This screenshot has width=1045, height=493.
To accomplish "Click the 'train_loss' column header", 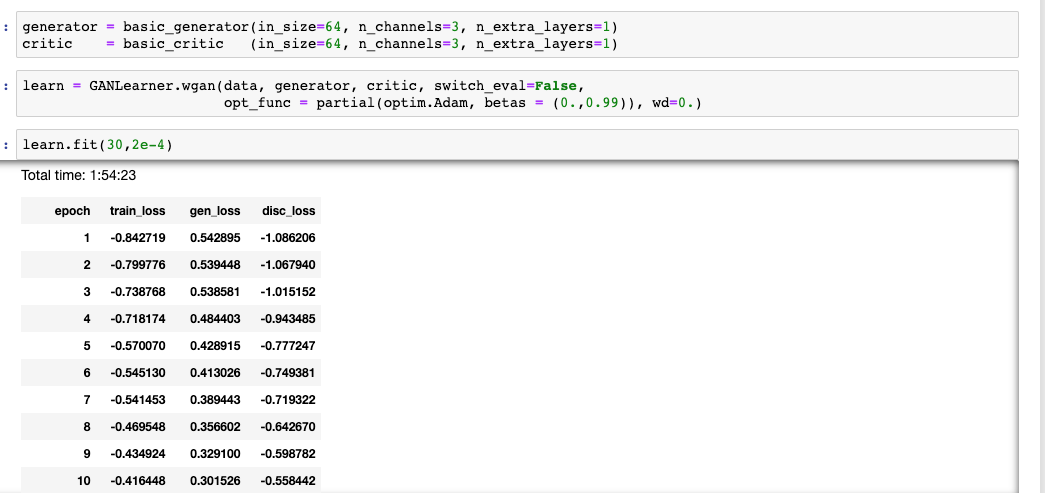I will [137, 211].
